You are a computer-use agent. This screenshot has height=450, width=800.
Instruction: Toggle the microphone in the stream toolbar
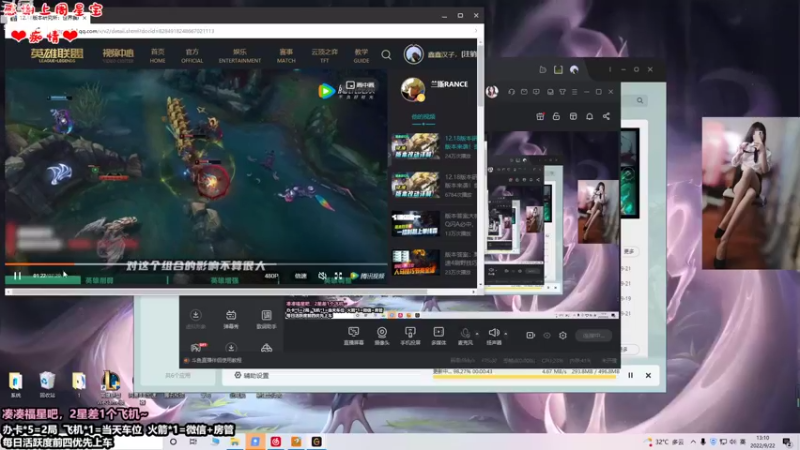point(465,336)
